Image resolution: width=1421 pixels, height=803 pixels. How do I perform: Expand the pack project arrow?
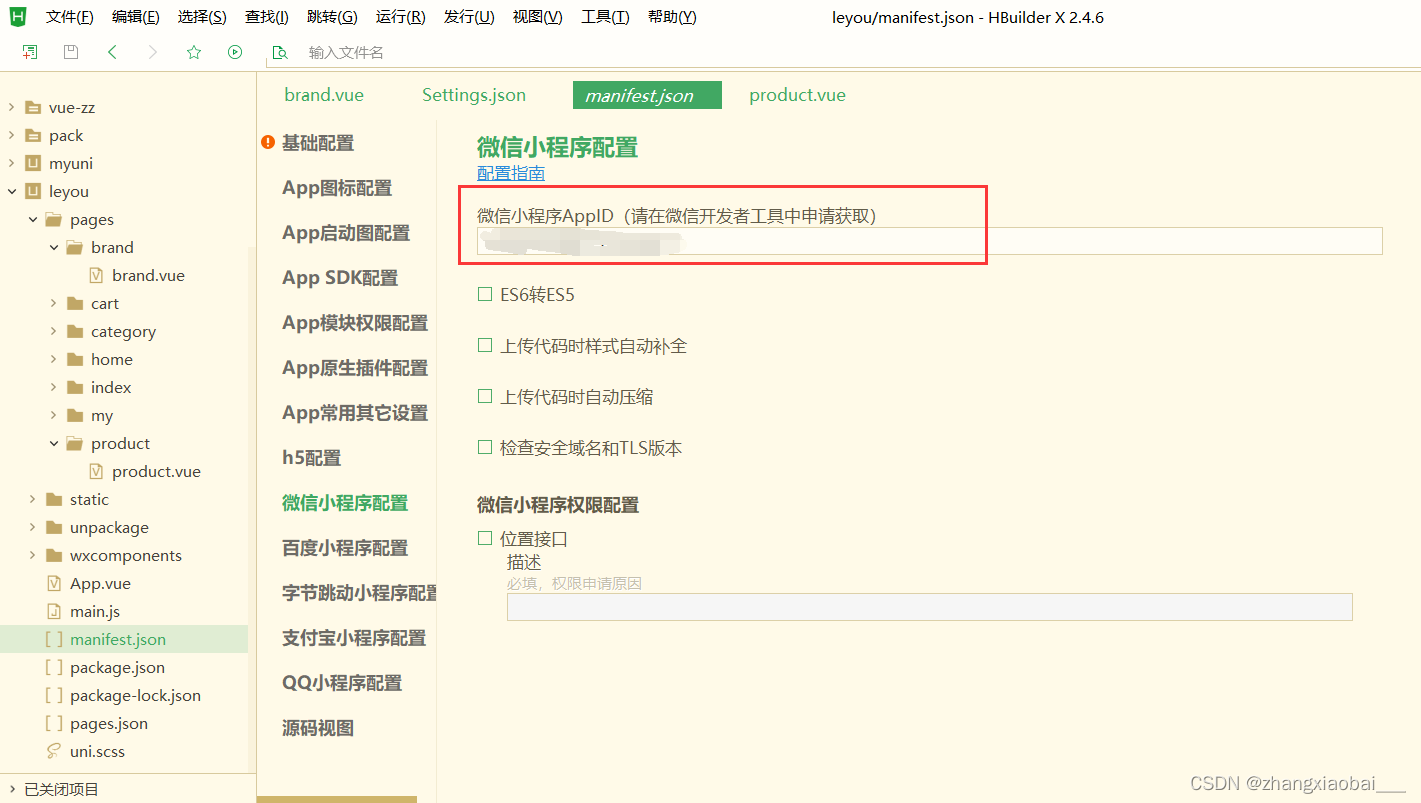(x=11, y=135)
